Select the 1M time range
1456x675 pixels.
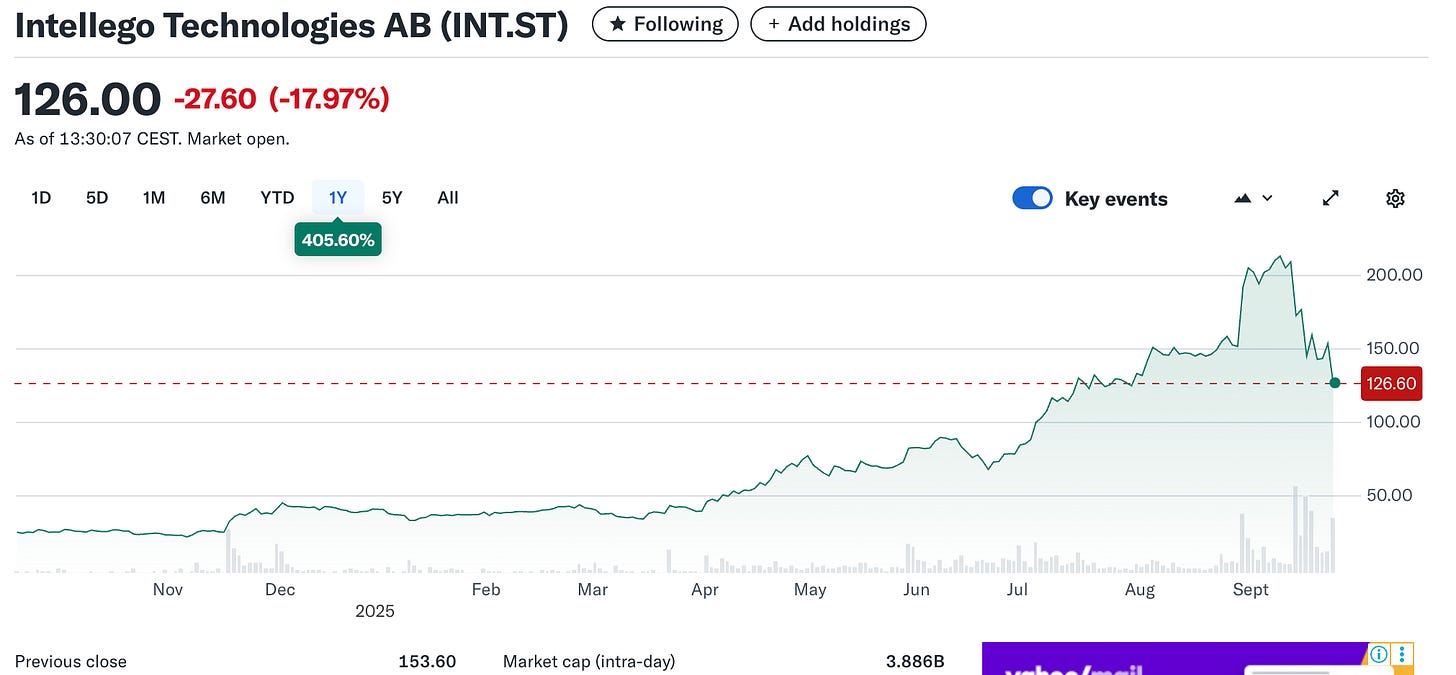coord(153,198)
